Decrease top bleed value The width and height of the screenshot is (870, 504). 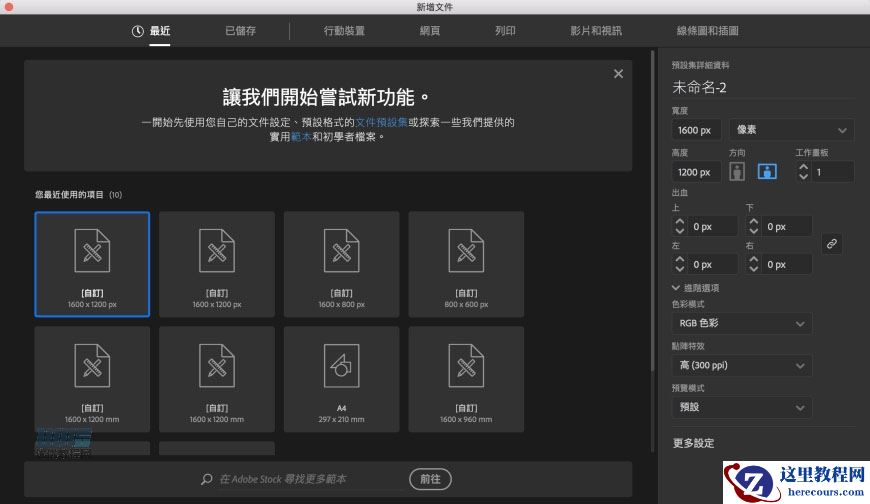coord(680,231)
